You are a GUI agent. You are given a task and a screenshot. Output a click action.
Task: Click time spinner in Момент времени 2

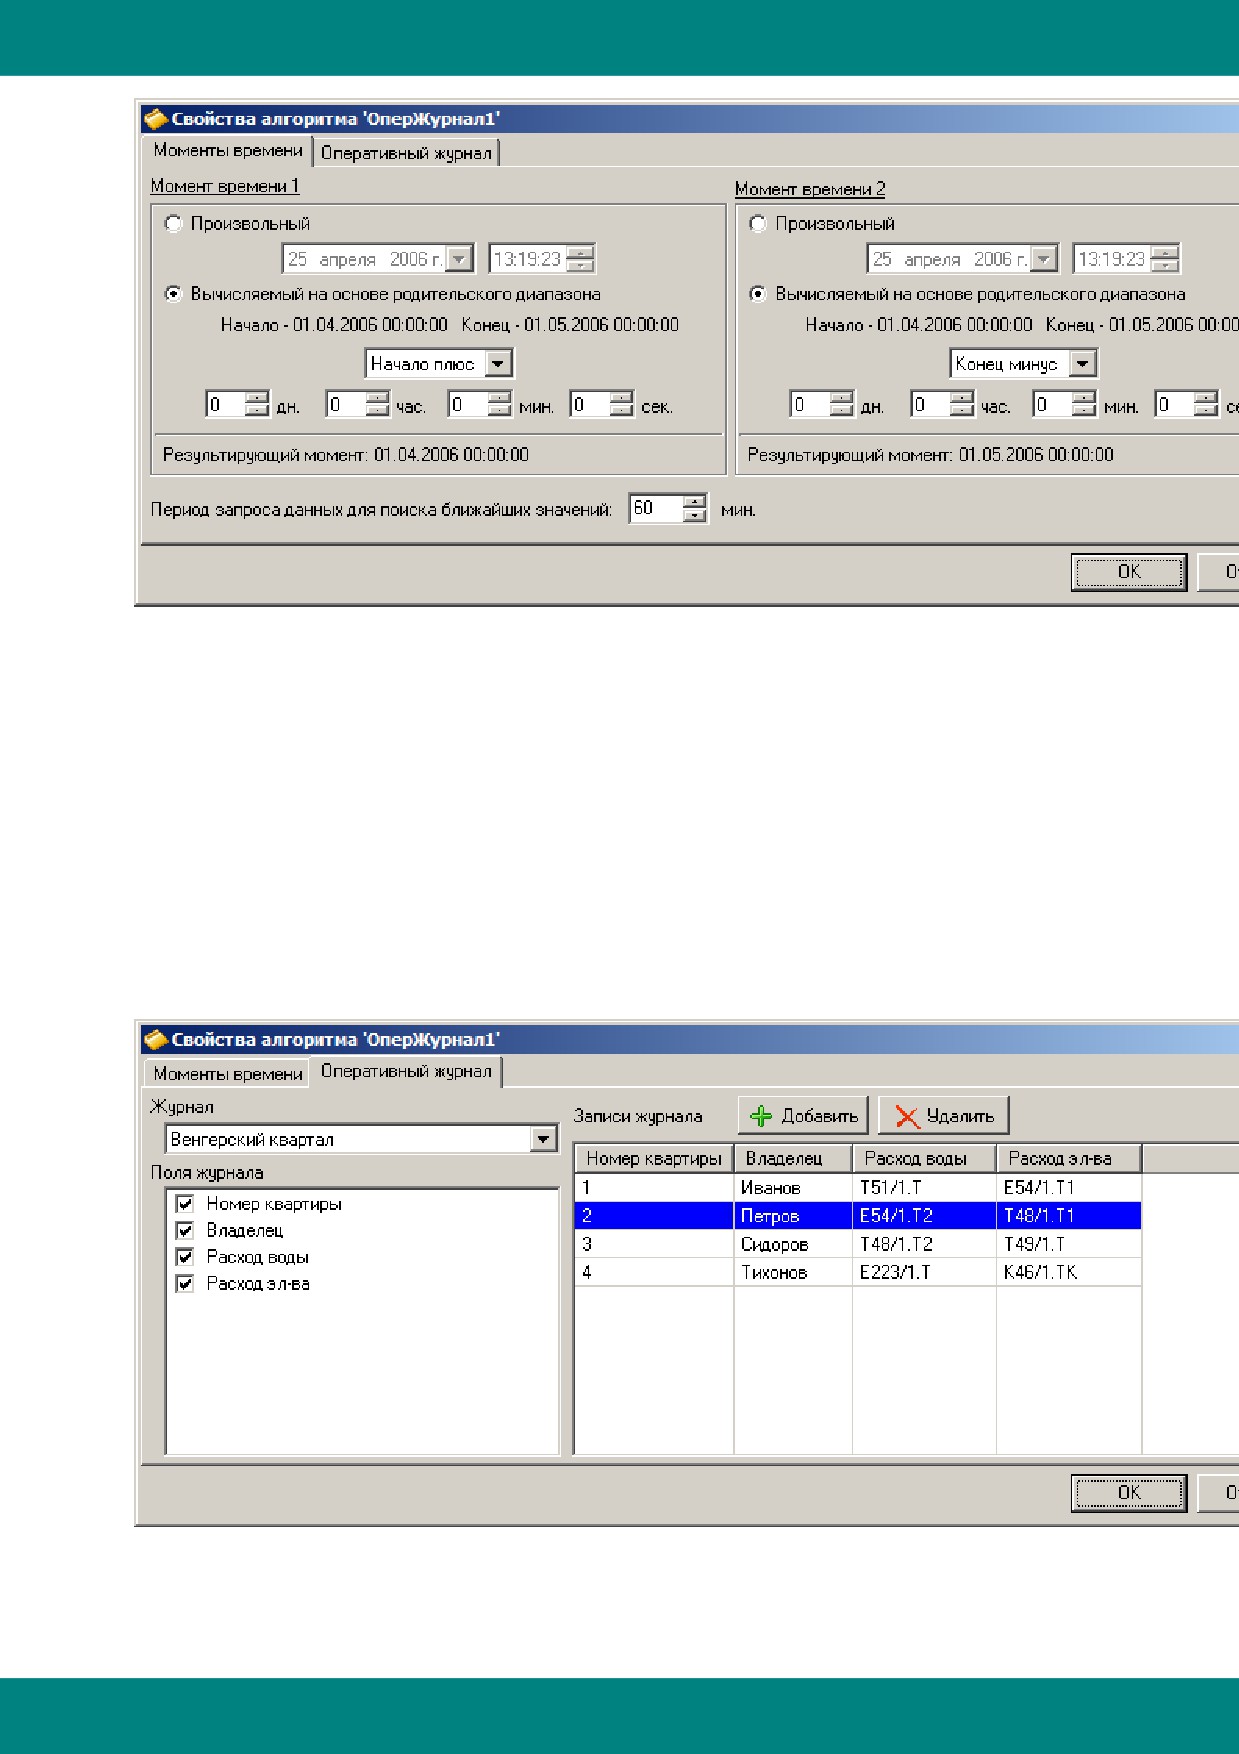pos(1164,259)
